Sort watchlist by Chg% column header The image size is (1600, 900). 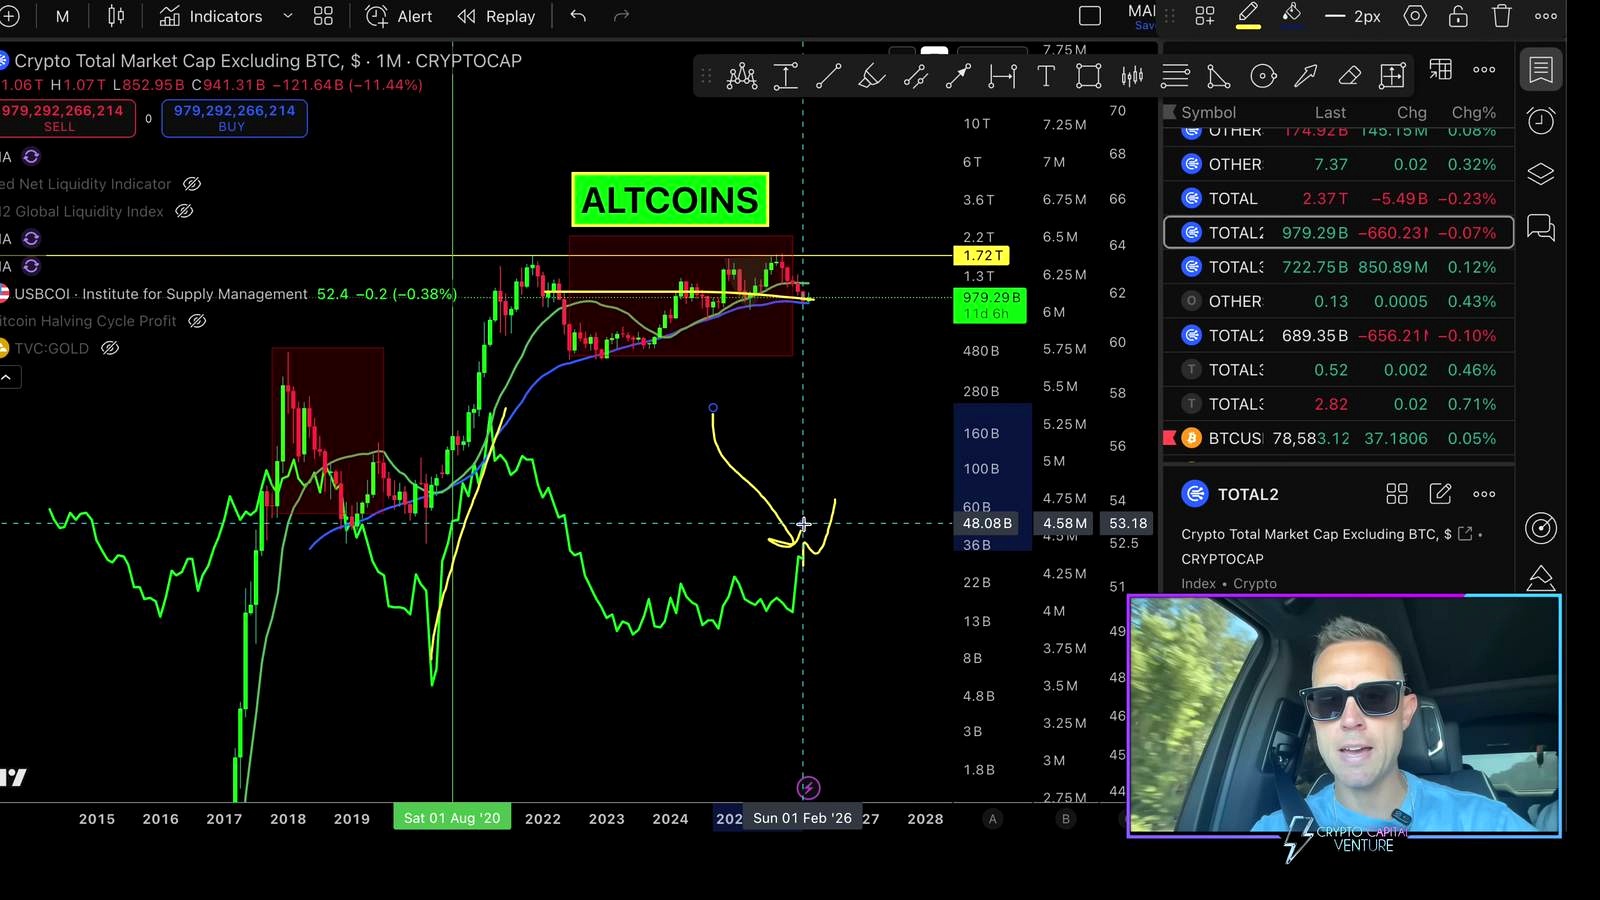pos(1474,112)
